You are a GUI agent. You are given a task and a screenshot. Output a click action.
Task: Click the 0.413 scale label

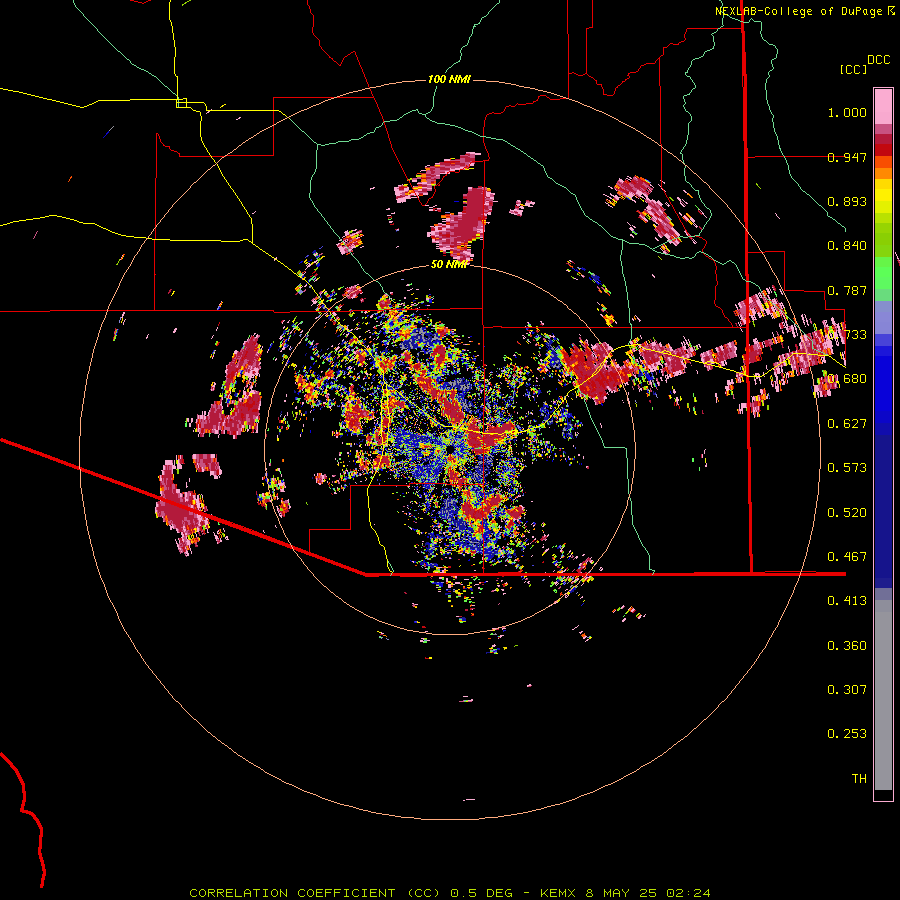[x=847, y=601]
